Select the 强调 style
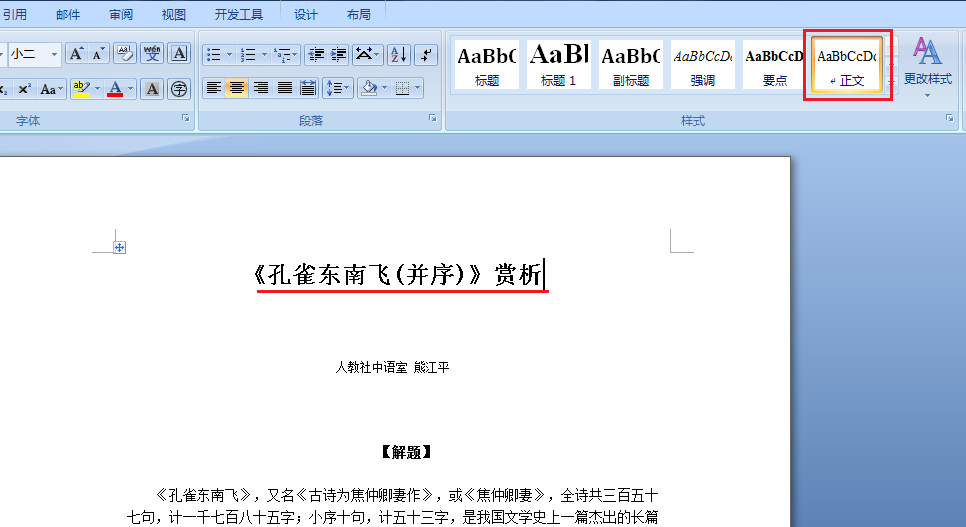The width and height of the screenshot is (966, 527). click(x=702, y=64)
